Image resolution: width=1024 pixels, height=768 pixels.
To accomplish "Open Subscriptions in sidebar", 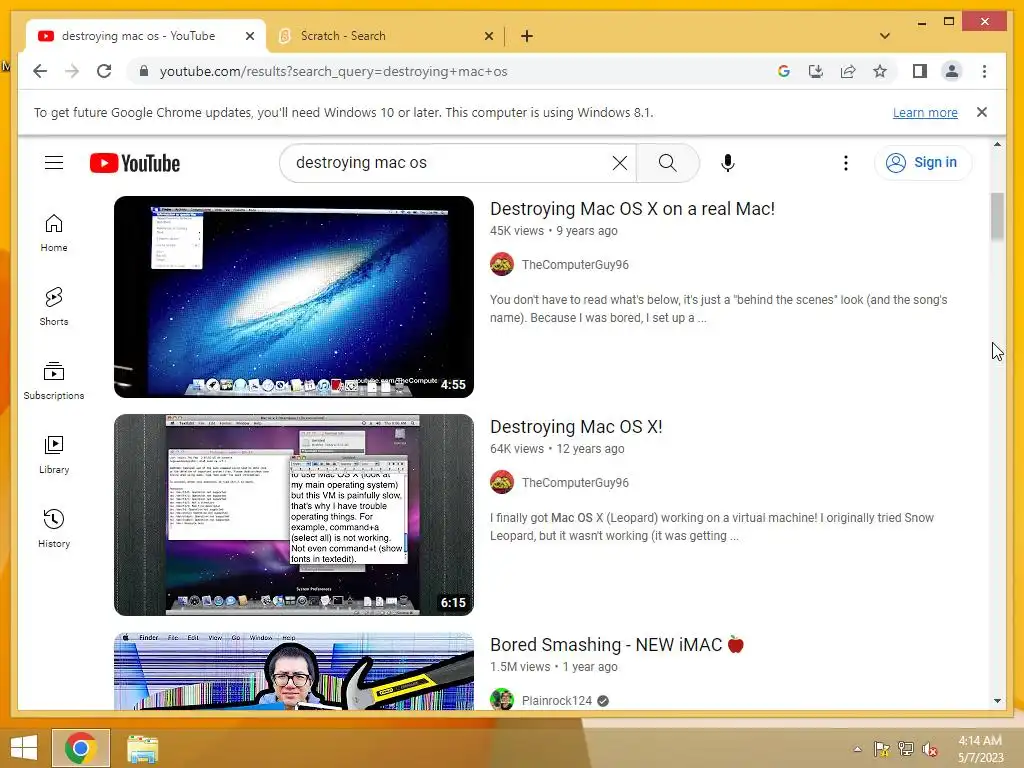I will pyautogui.click(x=54, y=381).
